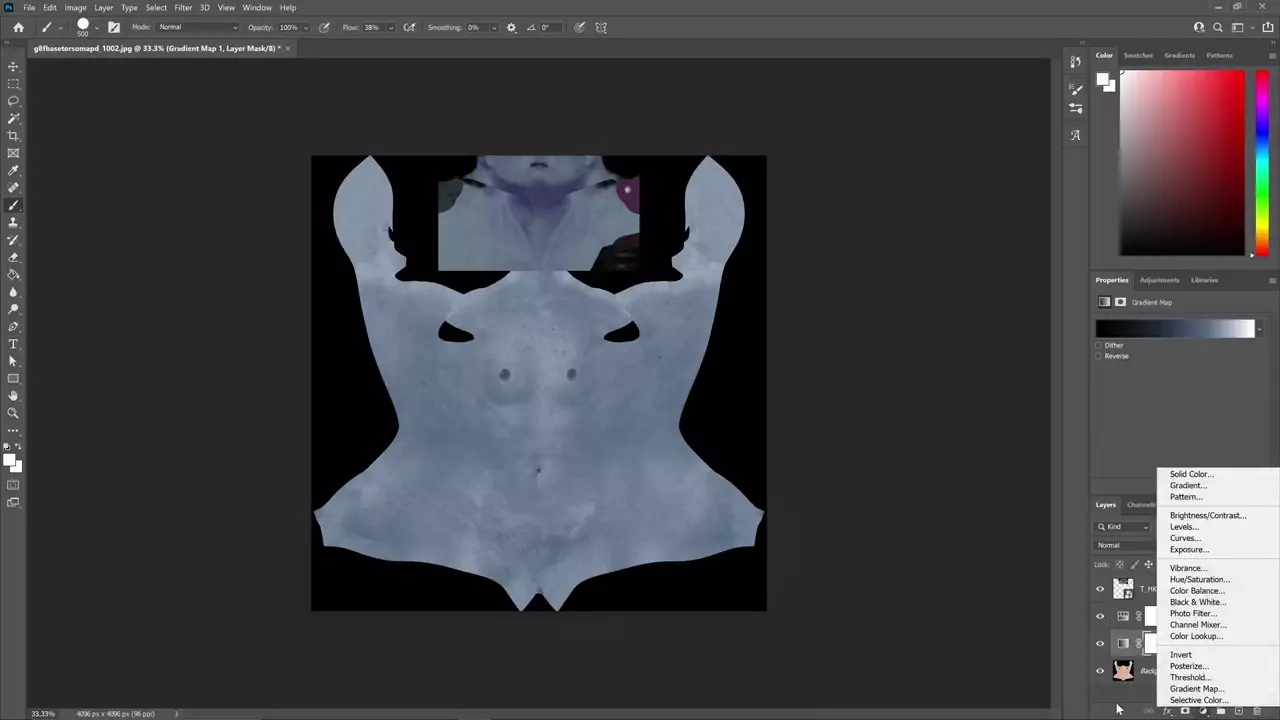The width and height of the screenshot is (1280, 720).
Task: Choose Hue/Saturation from adjustment menu
Action: click(1199, 579)
